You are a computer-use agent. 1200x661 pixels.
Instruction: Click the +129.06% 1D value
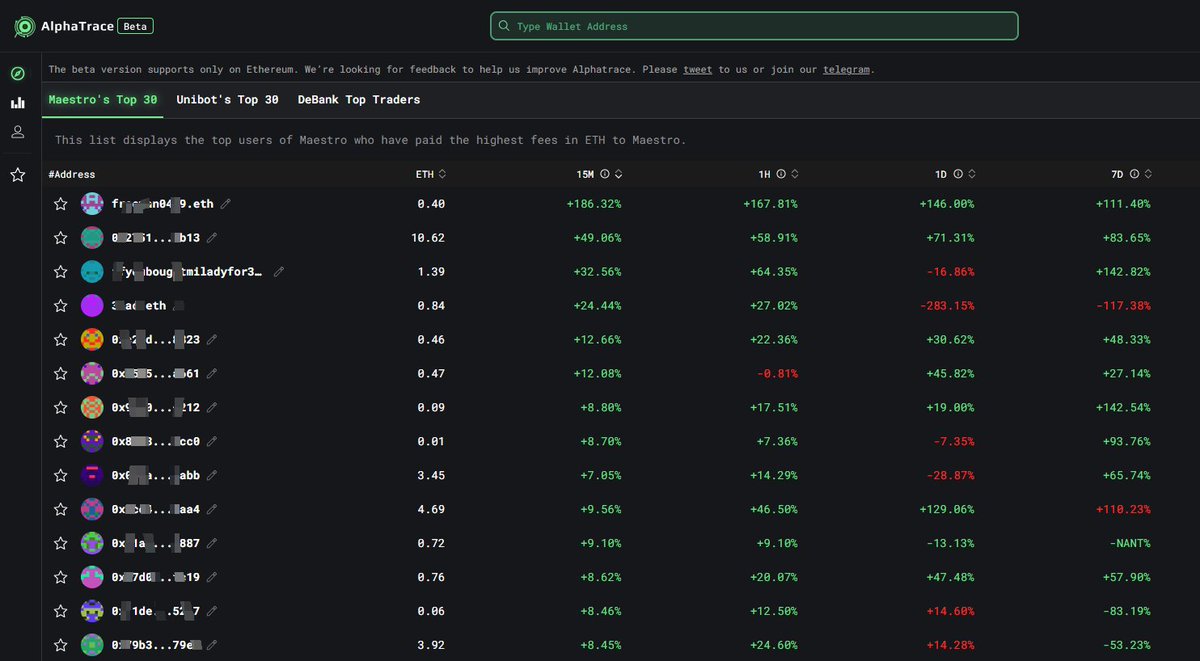tap(946, 509)
